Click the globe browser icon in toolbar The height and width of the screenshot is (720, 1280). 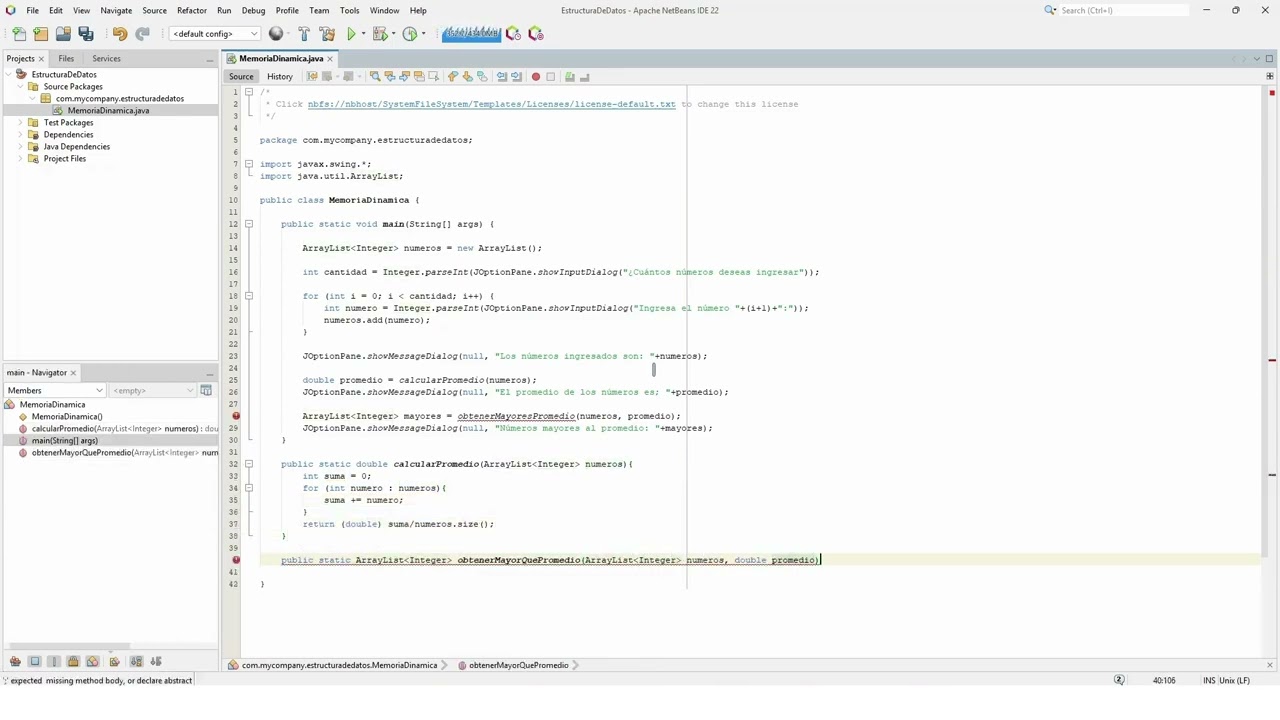276,34
